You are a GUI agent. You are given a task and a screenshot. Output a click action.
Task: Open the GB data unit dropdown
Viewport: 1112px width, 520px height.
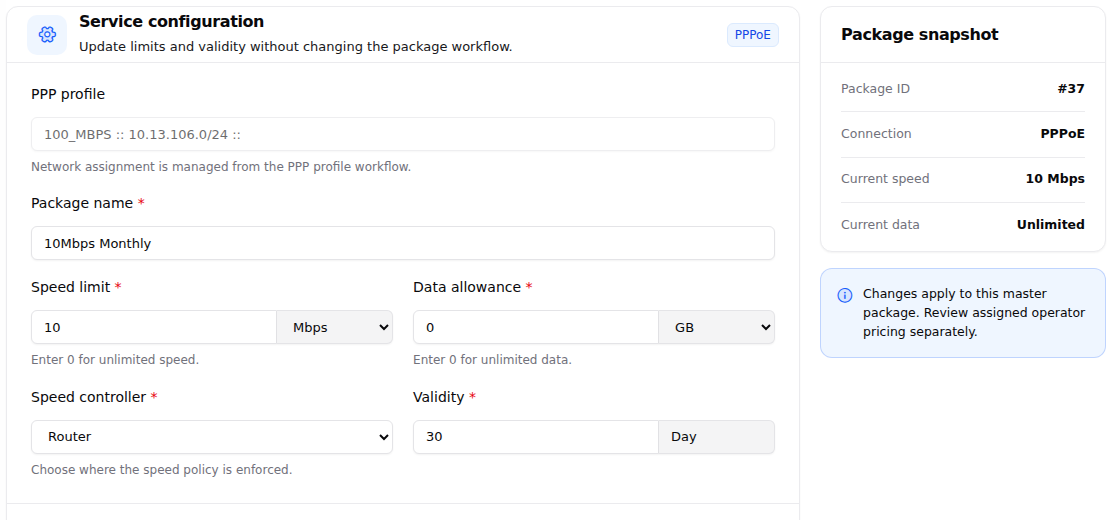click(716, 327)
